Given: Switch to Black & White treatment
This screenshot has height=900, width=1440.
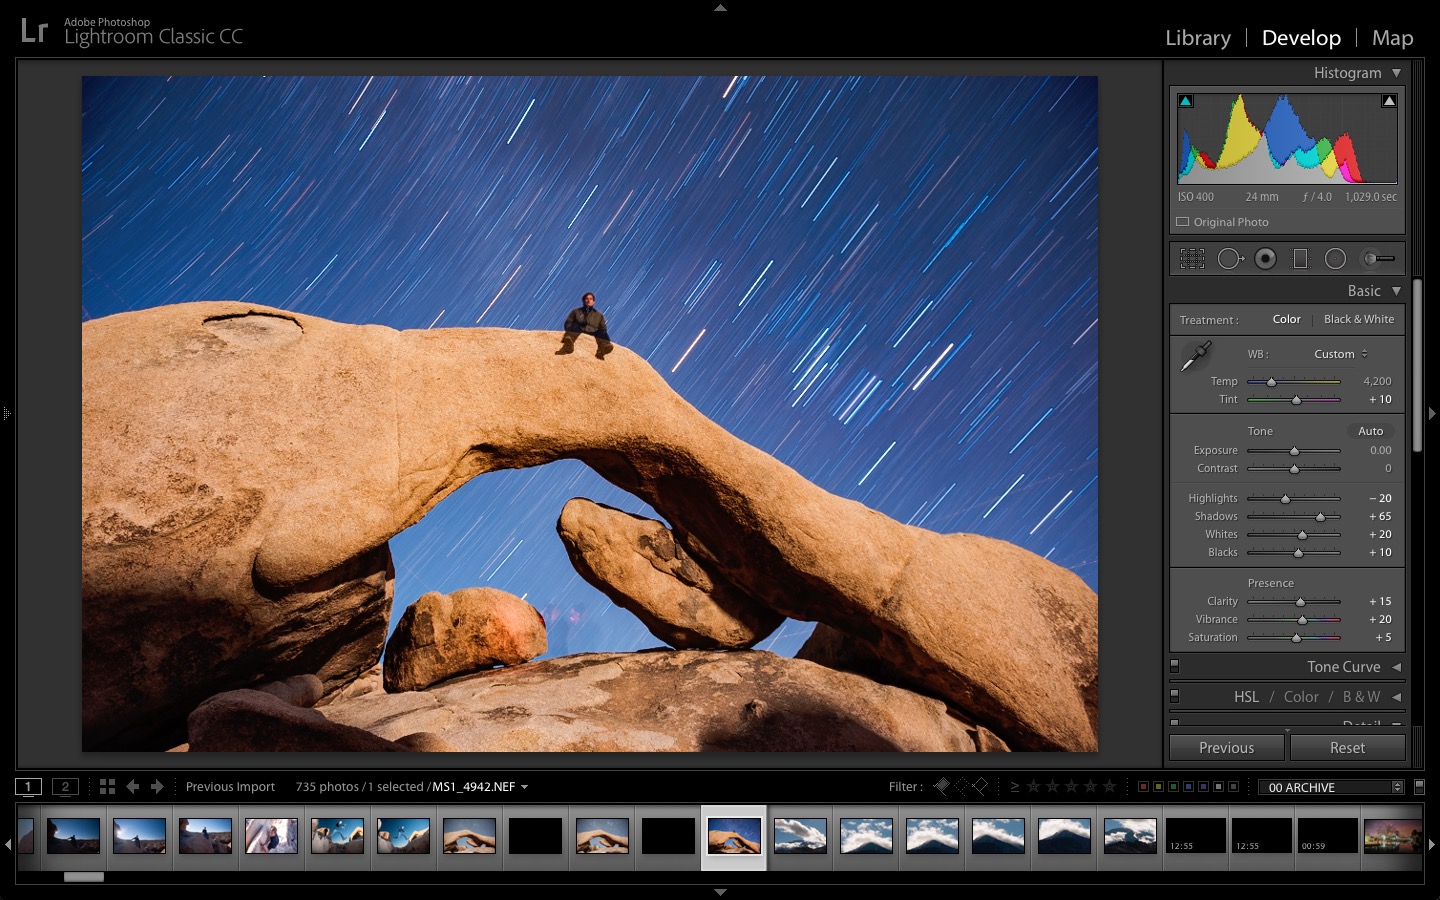Looking at the screenshot, I should coord(1359,319).
